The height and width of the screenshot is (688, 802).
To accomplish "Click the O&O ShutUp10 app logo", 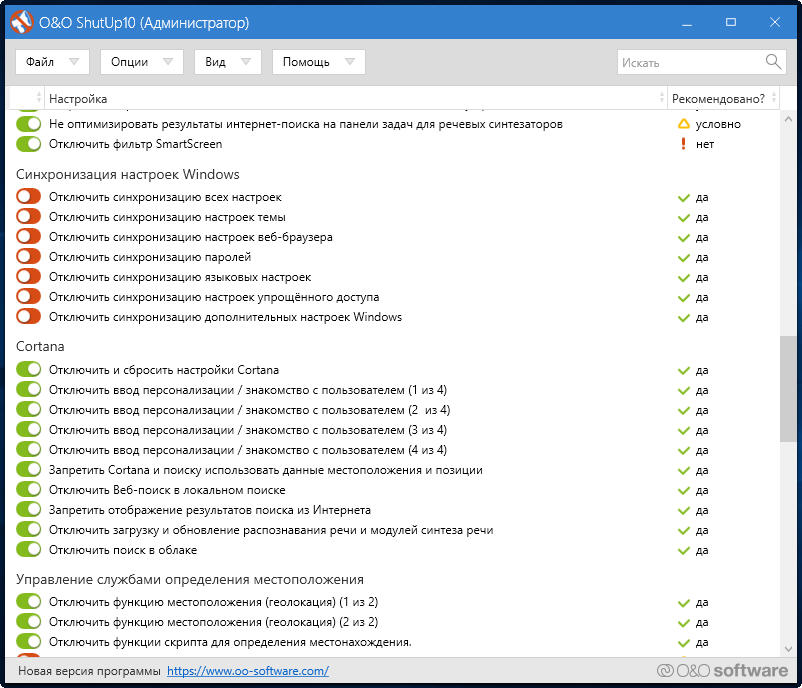I will point(21,23).
